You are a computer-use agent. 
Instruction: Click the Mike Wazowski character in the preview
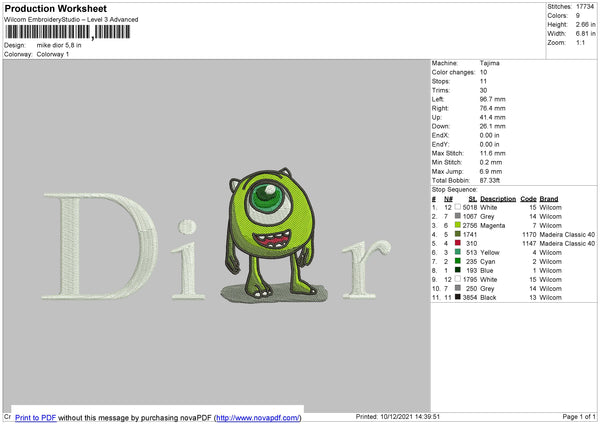coord(272,233)
